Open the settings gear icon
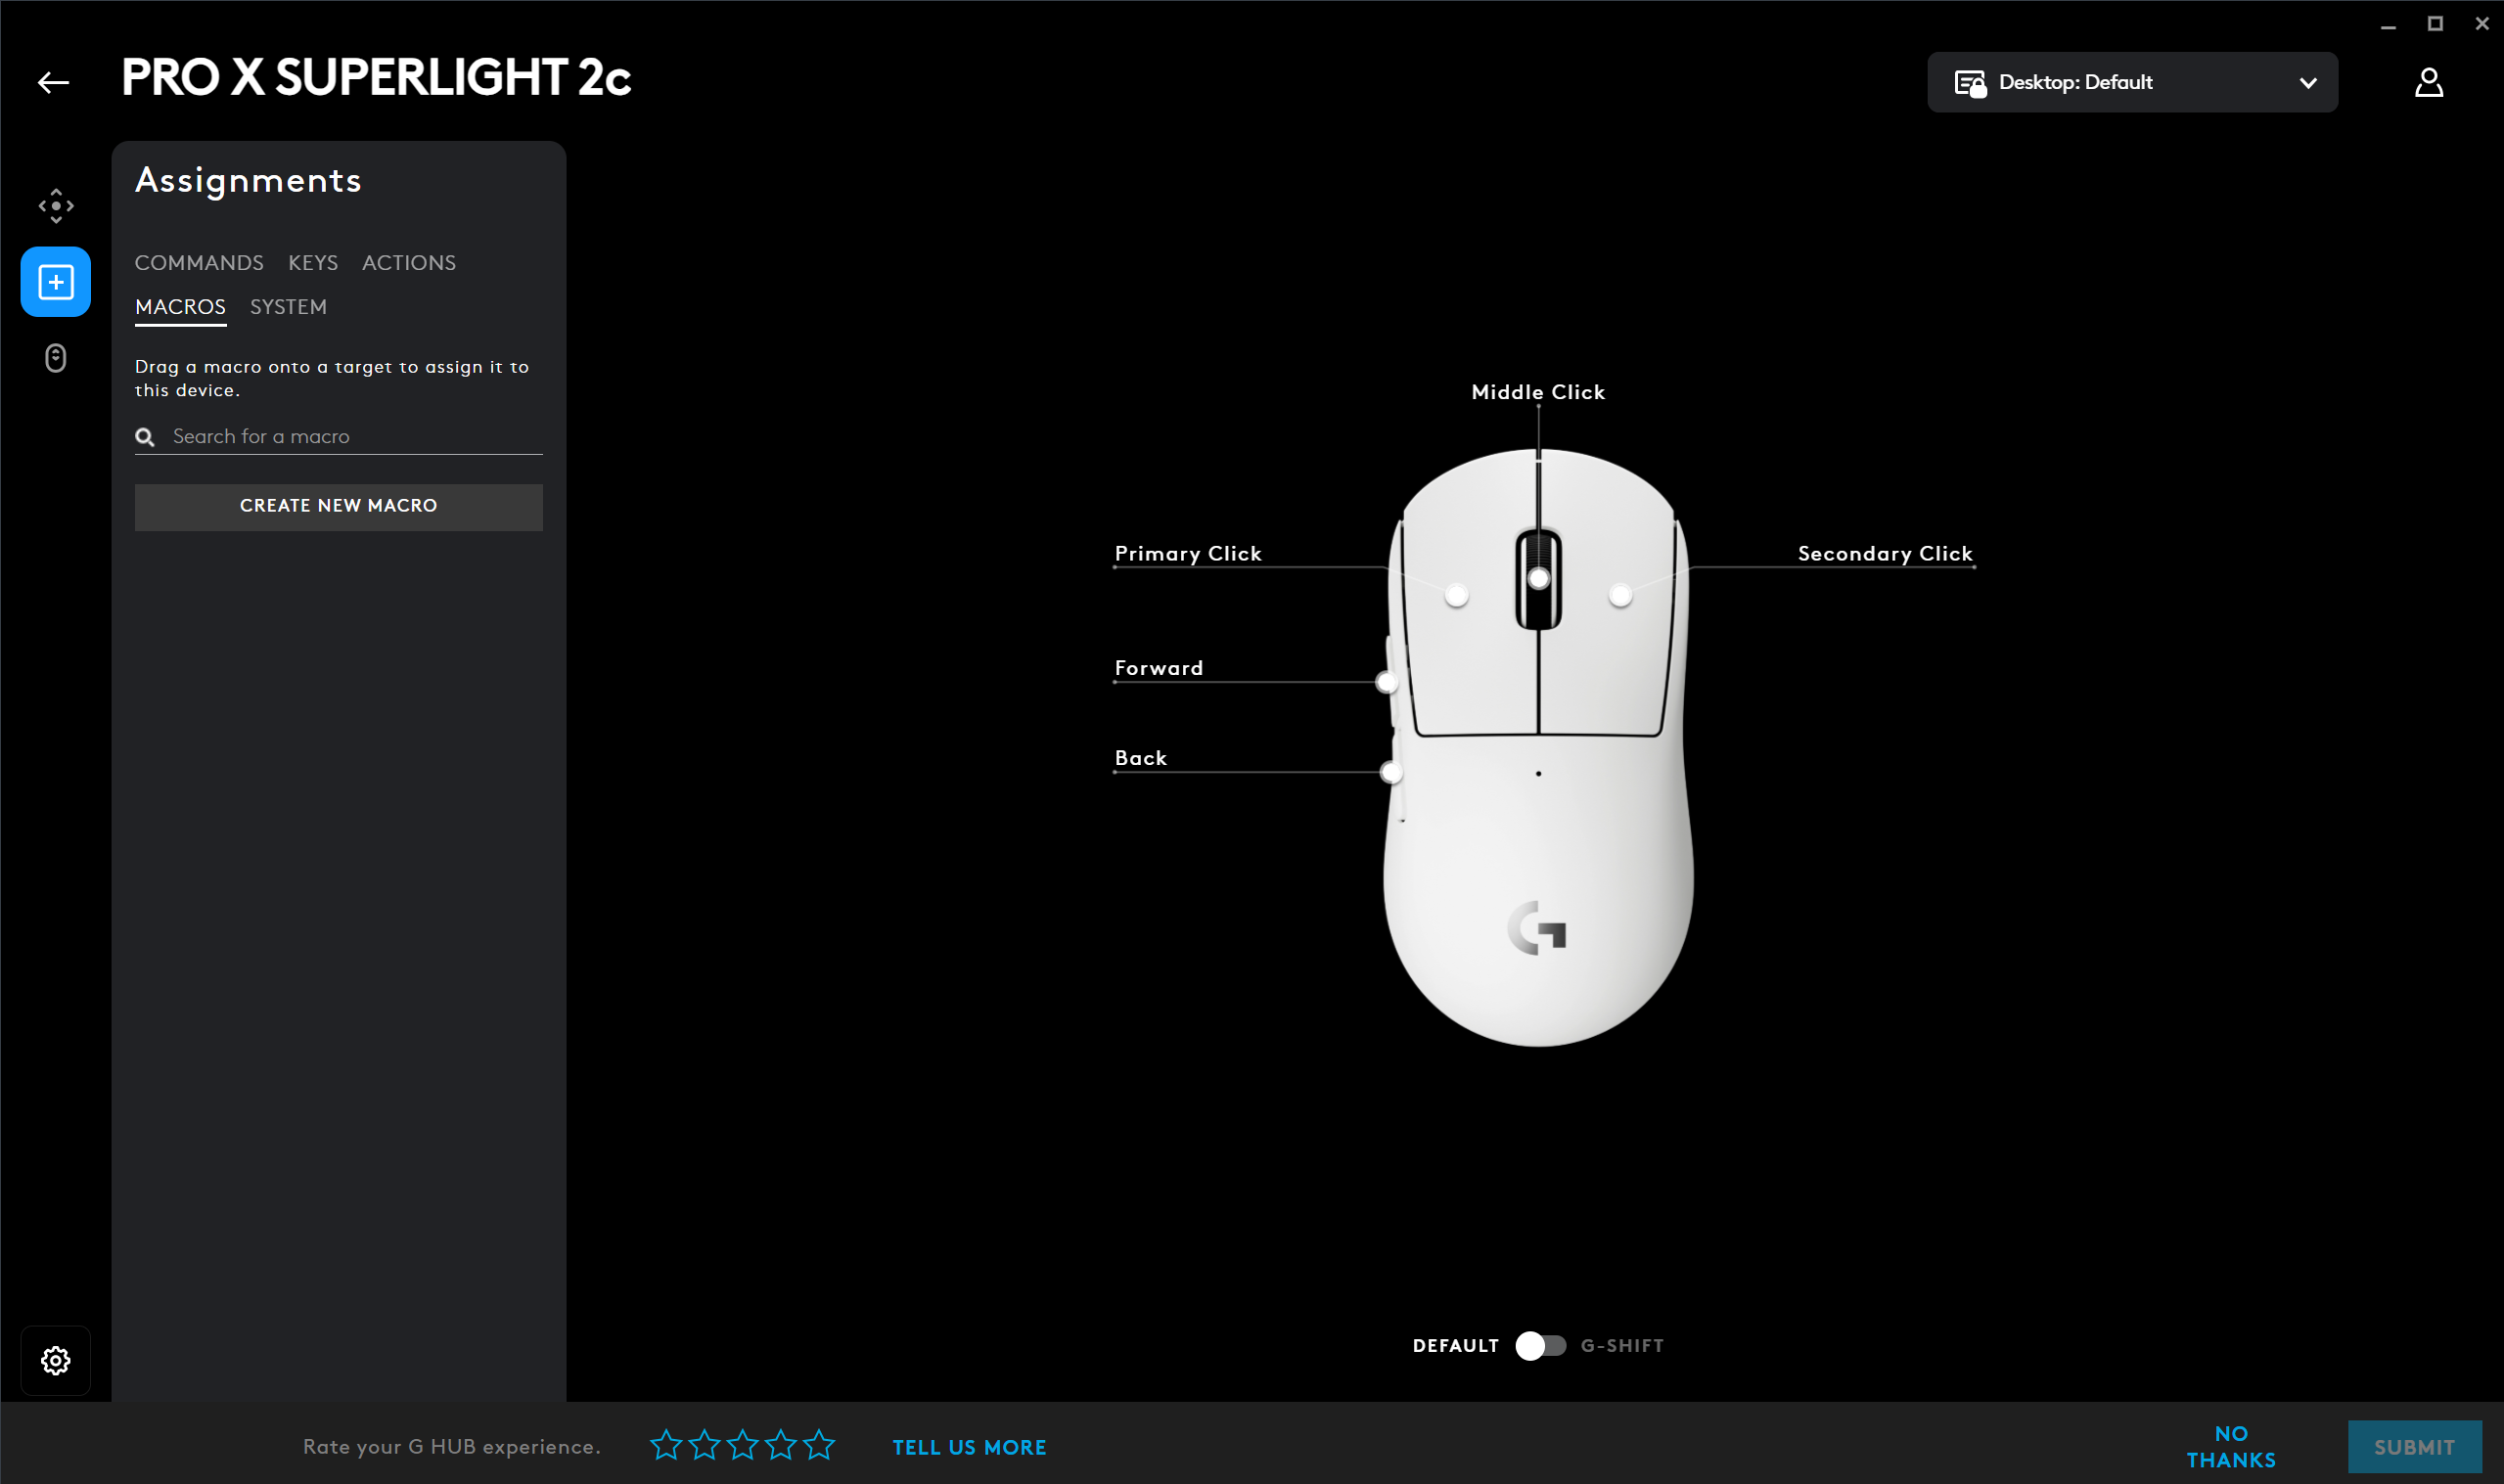 pyautogui.click(x=56, y=1360)
